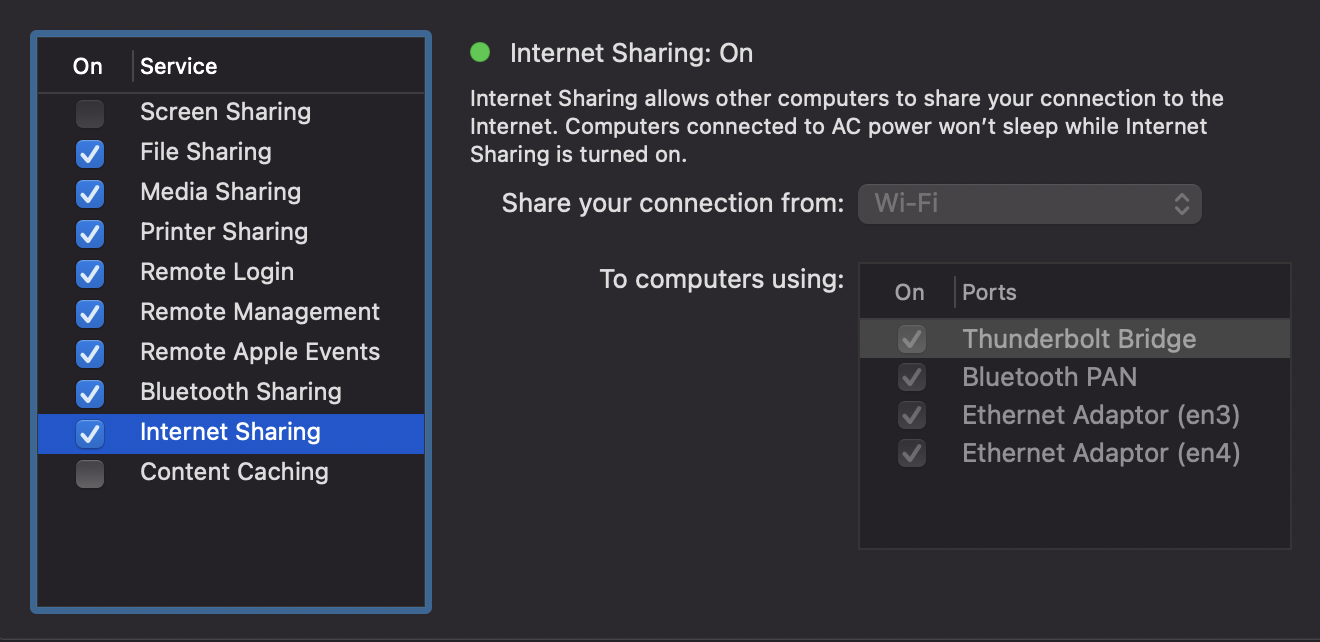Viewport: 1320px width, 642px height.
Task: Toggle the Bluetooth PAN port checkbox
Action: [x=911, y=377]
